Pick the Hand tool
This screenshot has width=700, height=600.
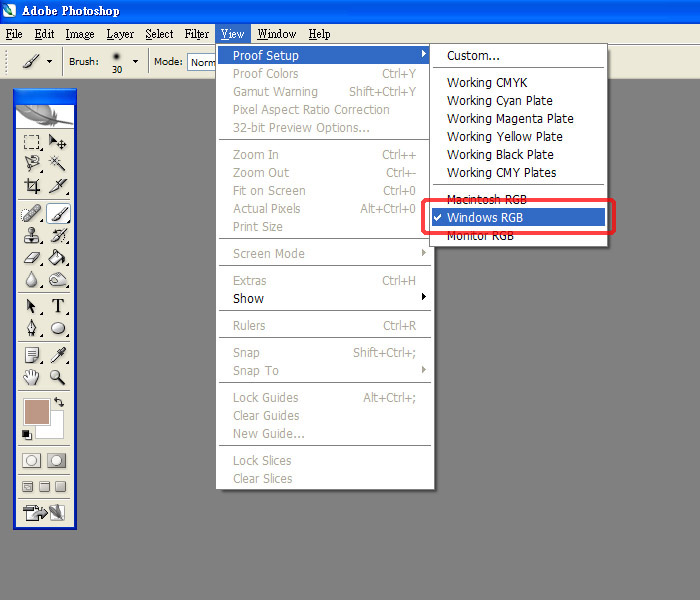[x=32, y=377]
